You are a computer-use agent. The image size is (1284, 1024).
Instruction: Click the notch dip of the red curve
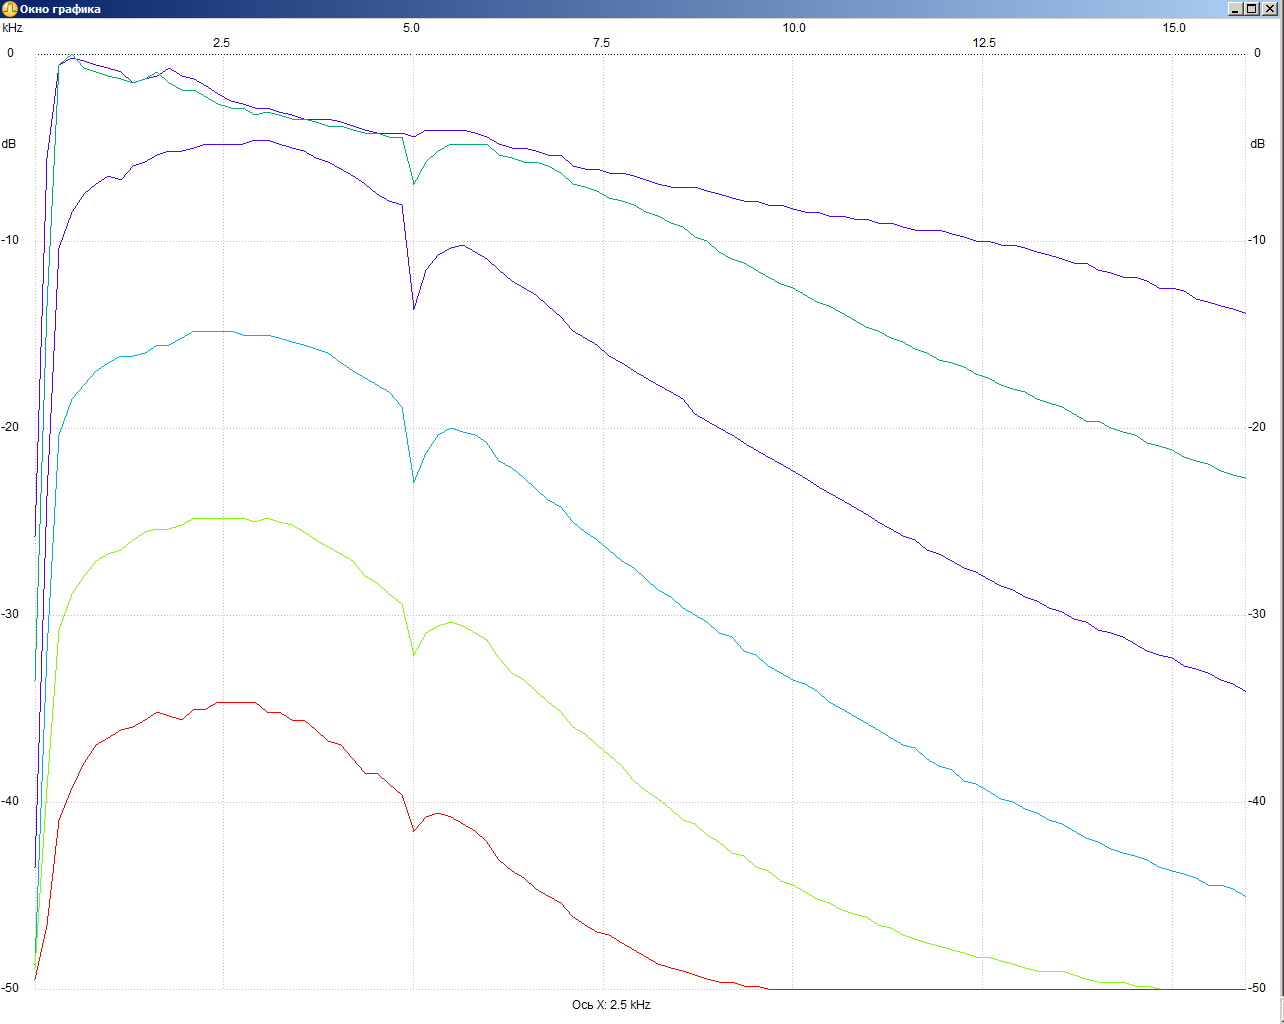tap(414, 831)
